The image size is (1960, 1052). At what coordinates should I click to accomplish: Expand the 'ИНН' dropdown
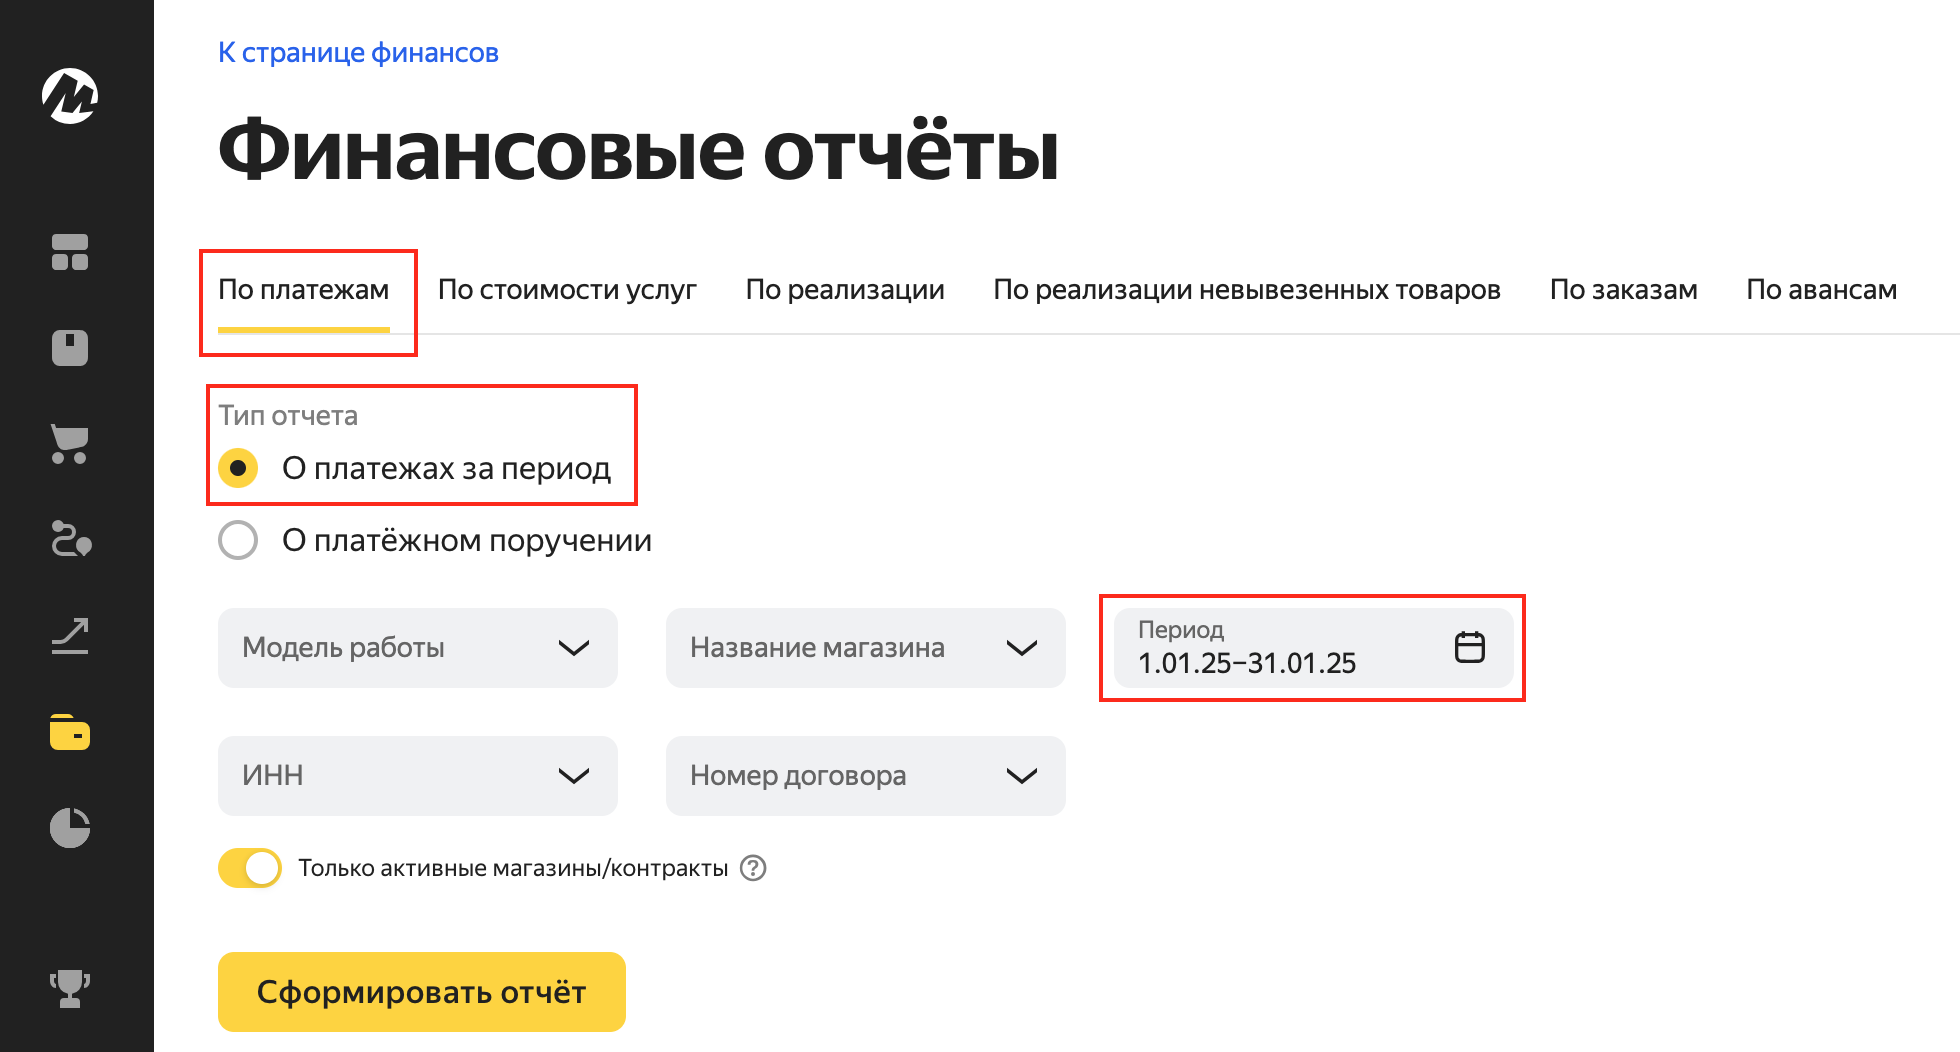[417, 776]
